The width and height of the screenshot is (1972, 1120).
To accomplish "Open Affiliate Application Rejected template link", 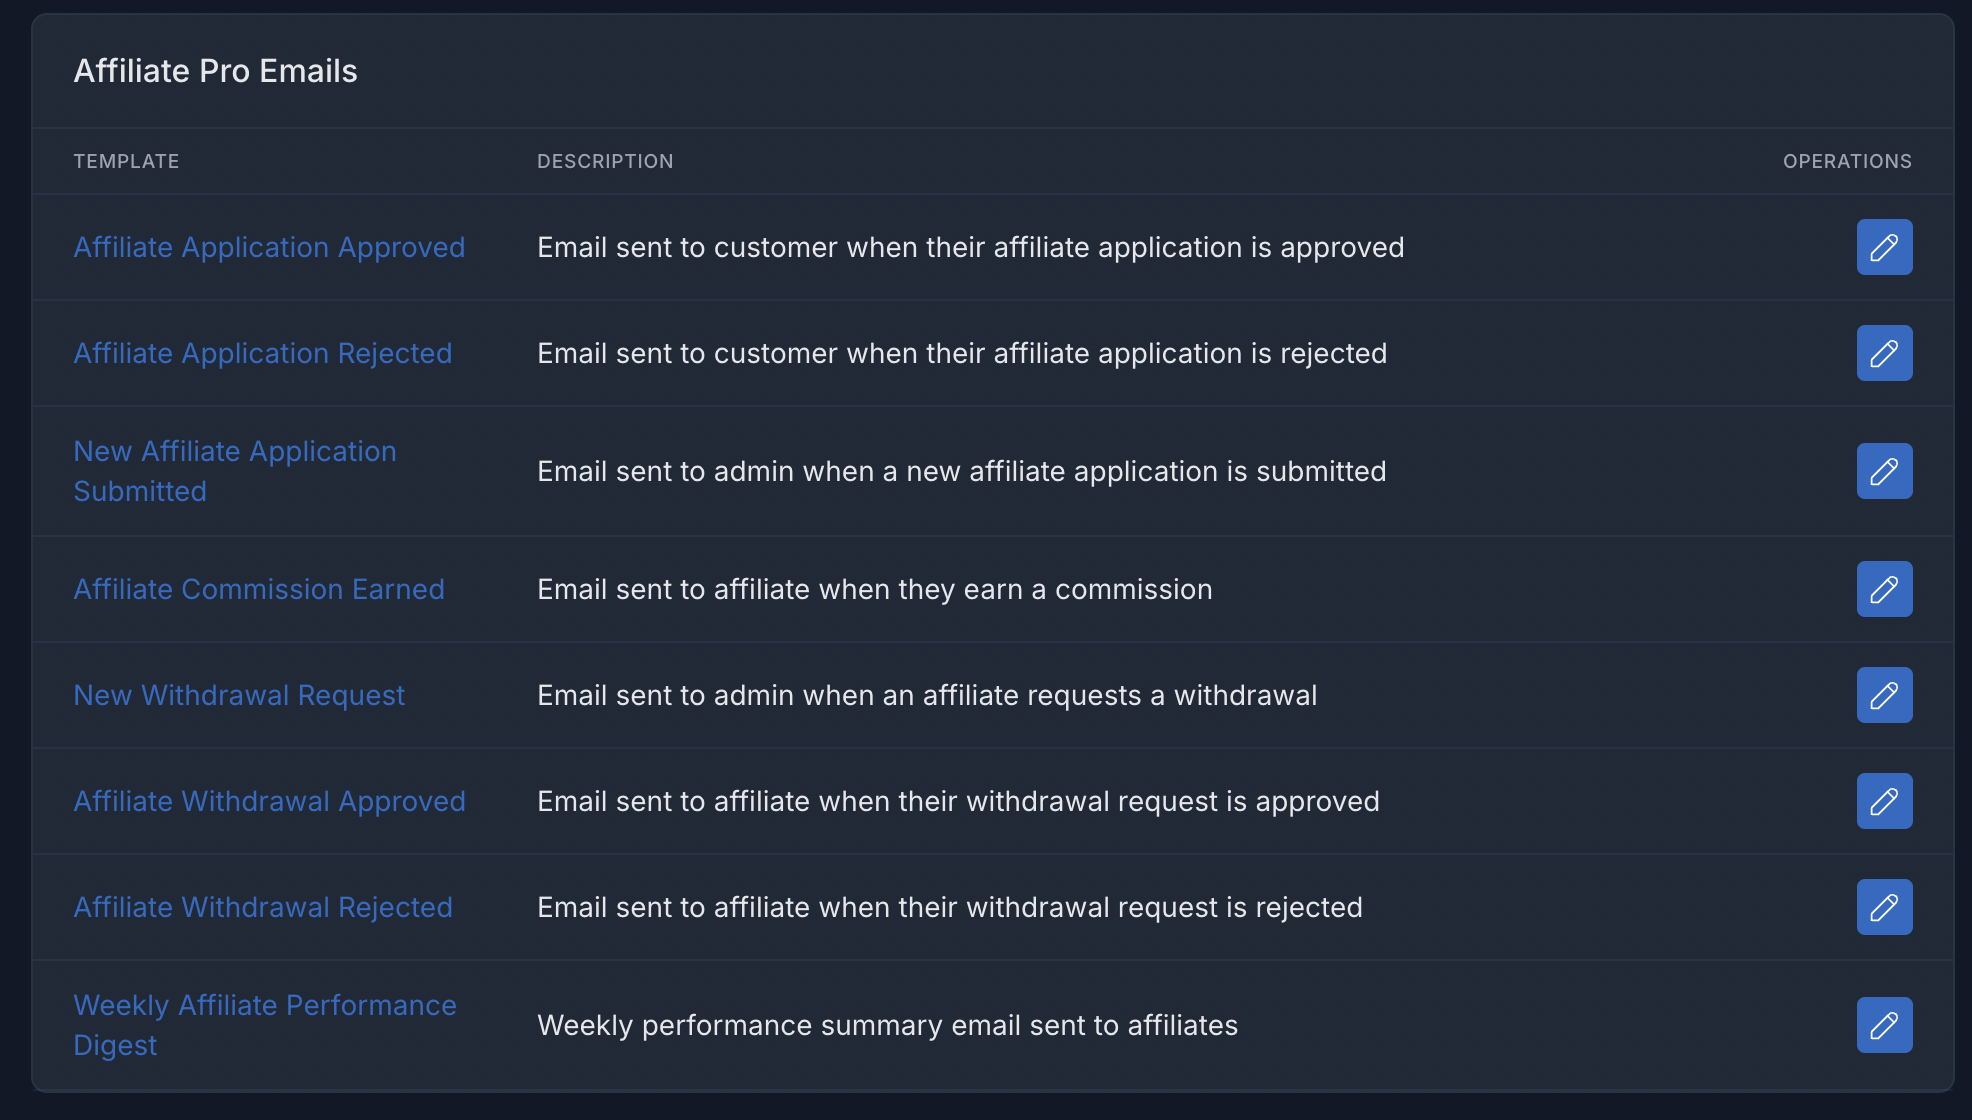I will [x=263, y=353].
